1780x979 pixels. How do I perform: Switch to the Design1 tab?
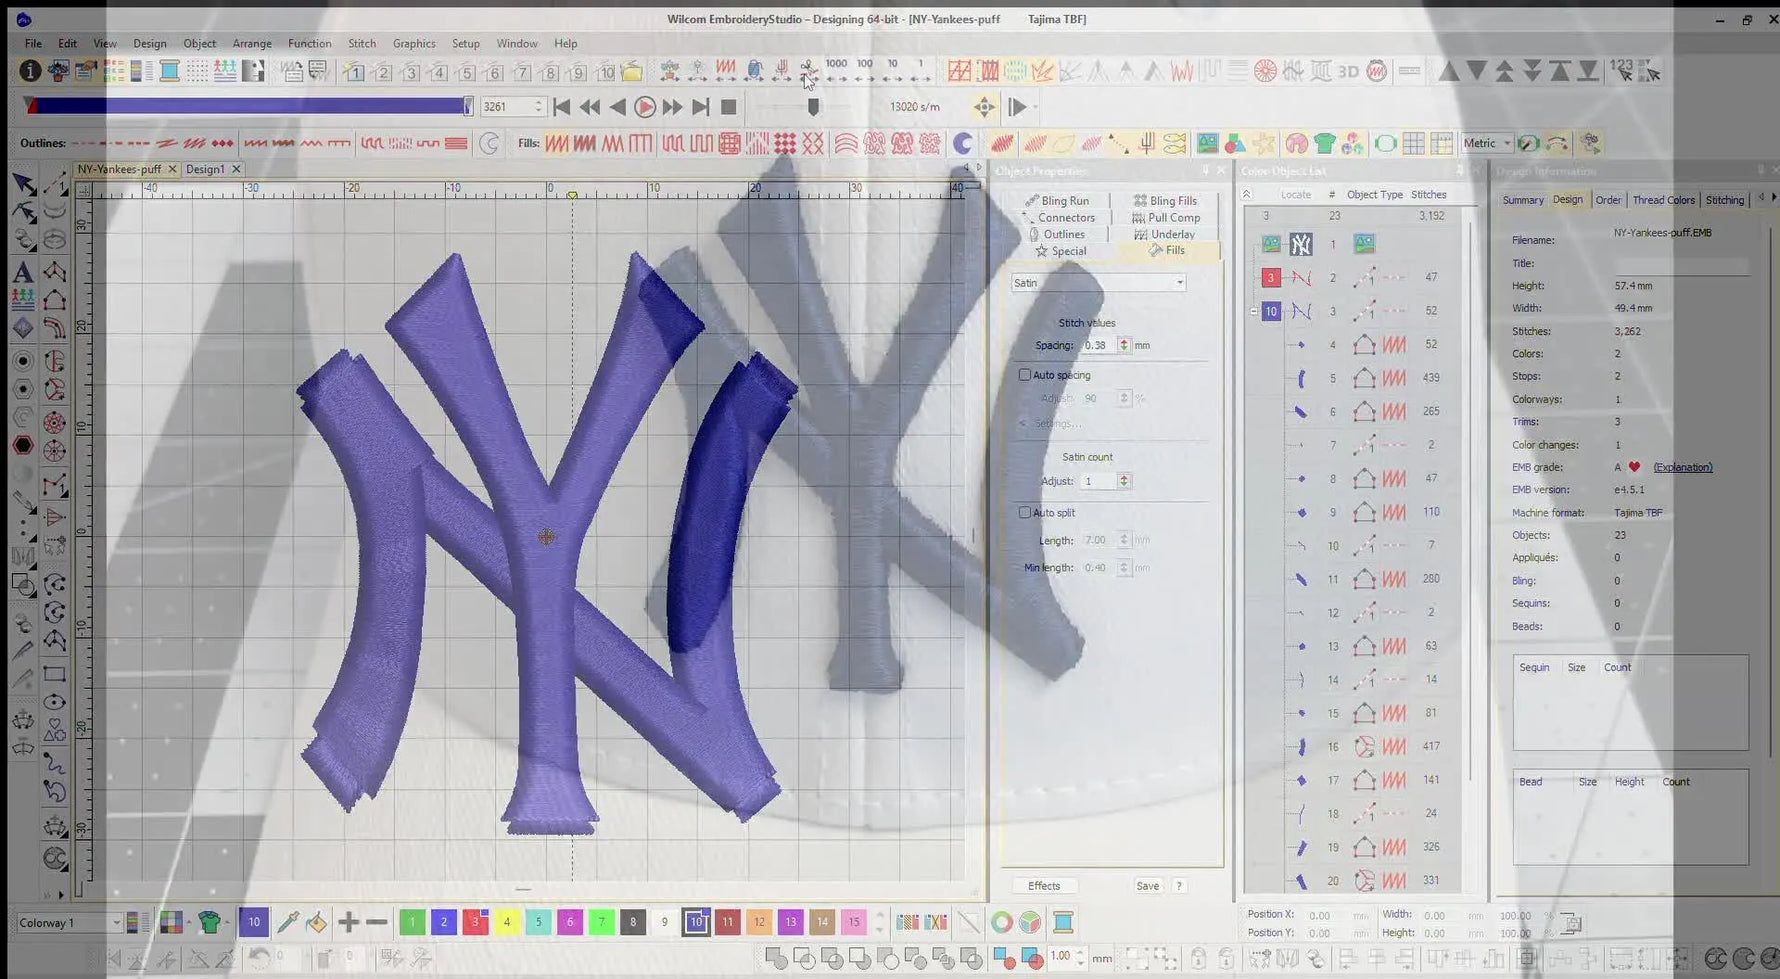(205, 169)
